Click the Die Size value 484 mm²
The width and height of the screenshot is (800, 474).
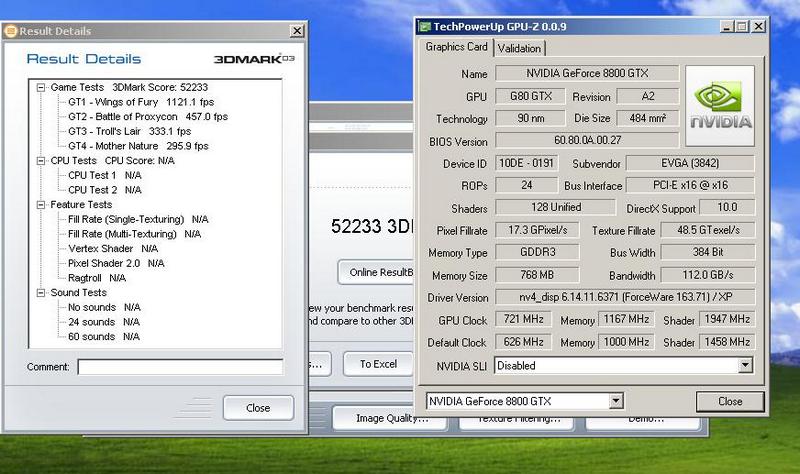tap(647, 118)
